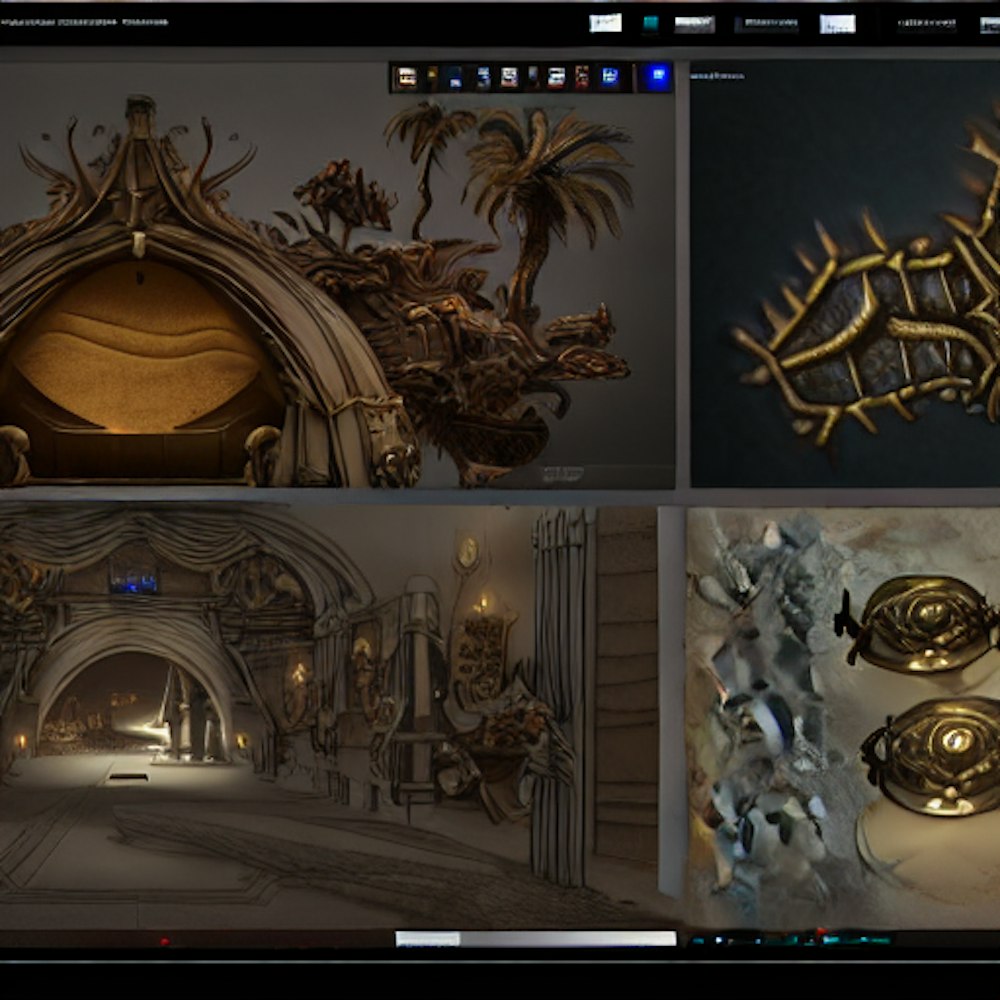The height and width of the screenshot is (1000, 1000).
Task: Click the teal square icon in top bar
Action: pyautogui.click(x=650, y=24)
